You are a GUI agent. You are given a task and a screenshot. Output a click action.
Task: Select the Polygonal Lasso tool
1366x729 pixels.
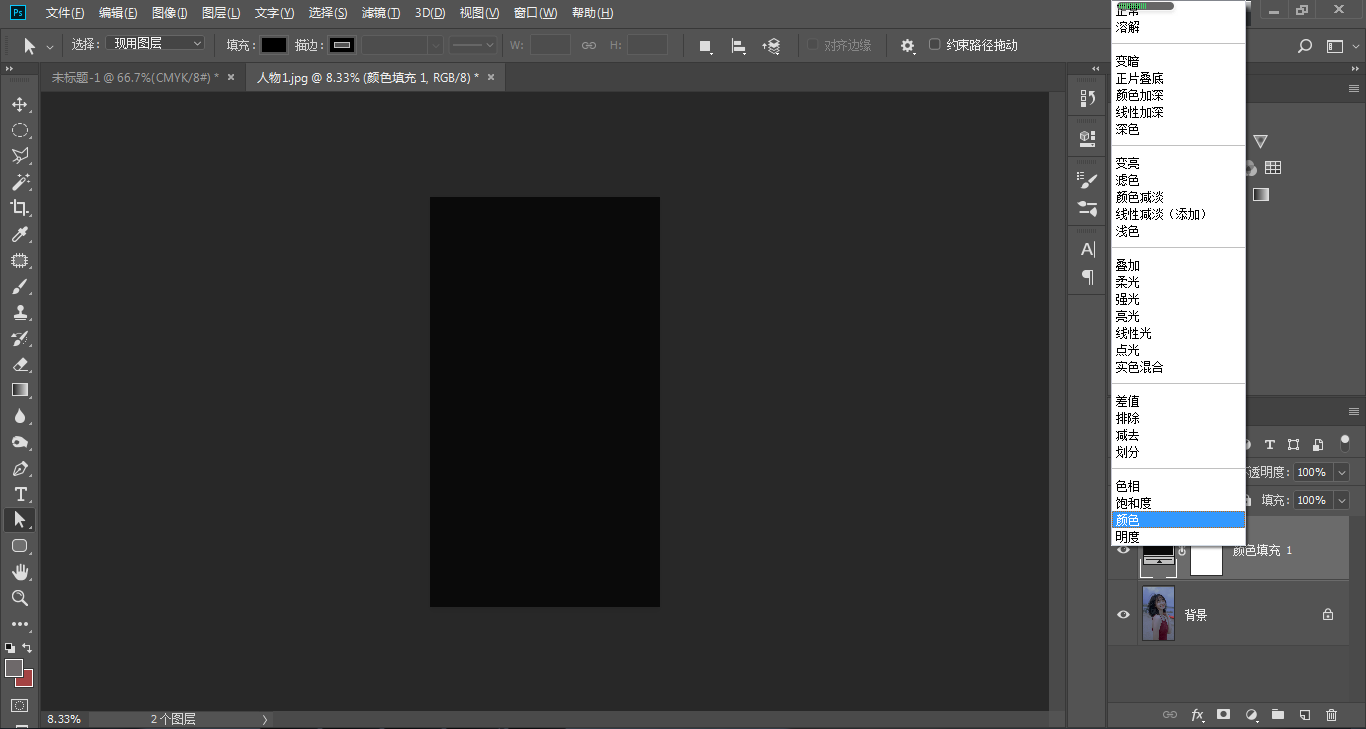(x=20, y=156)
